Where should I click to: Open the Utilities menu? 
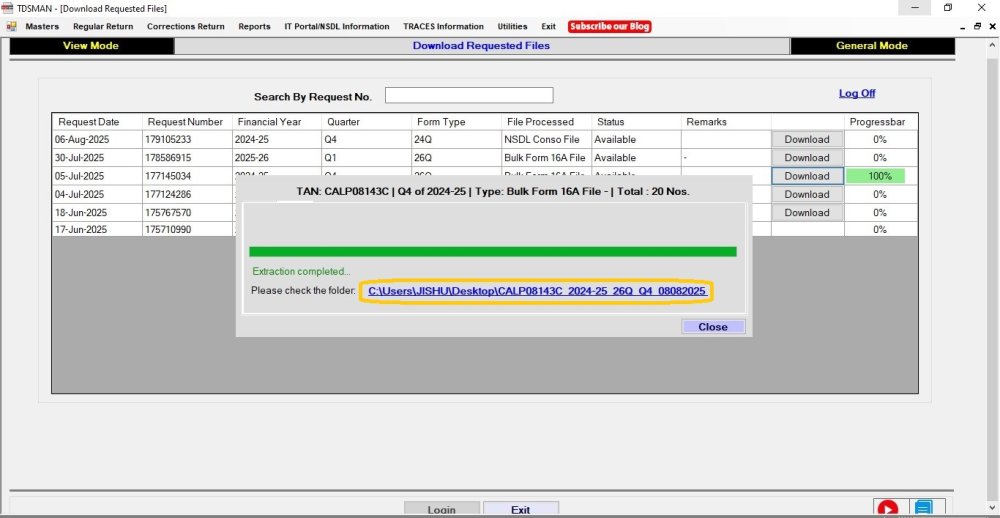pyautogui.click(x=512, y=27)
